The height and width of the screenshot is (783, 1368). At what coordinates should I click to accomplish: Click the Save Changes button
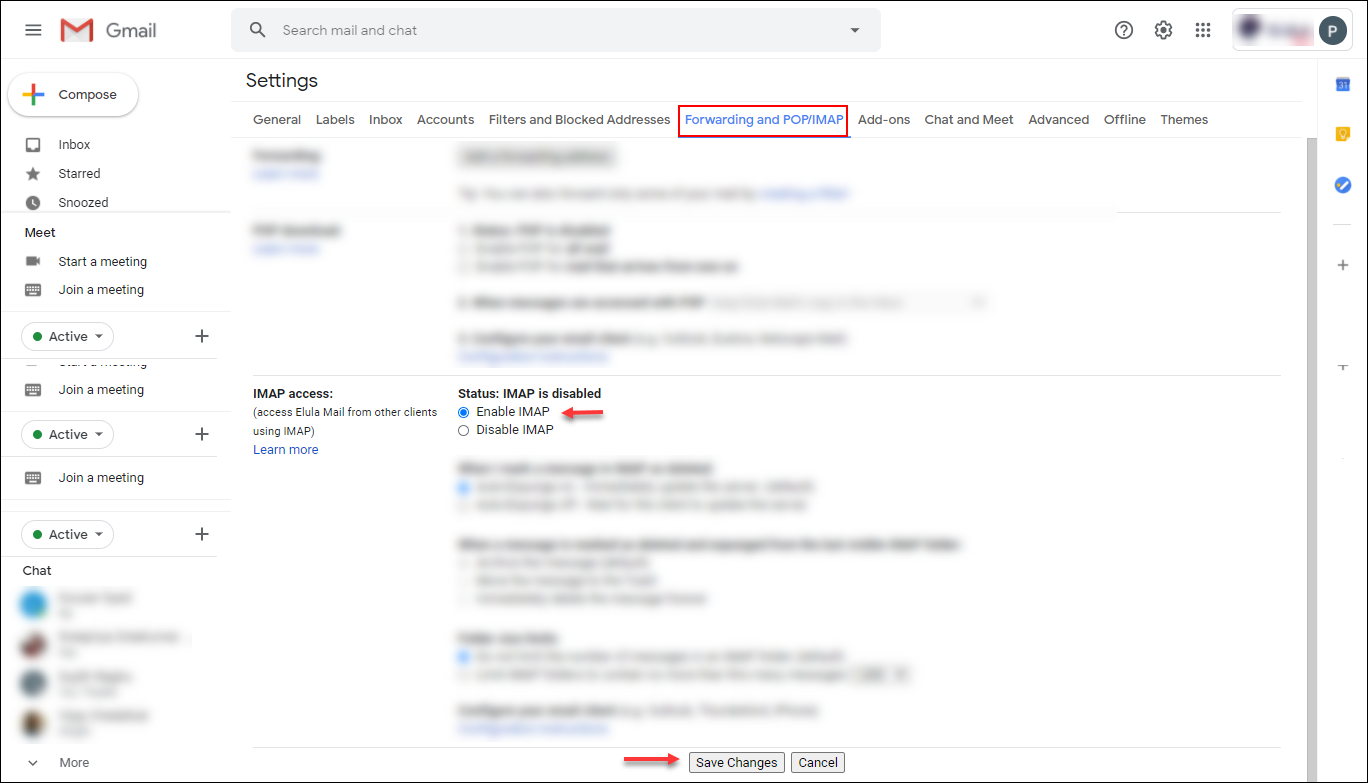[737, 763]
